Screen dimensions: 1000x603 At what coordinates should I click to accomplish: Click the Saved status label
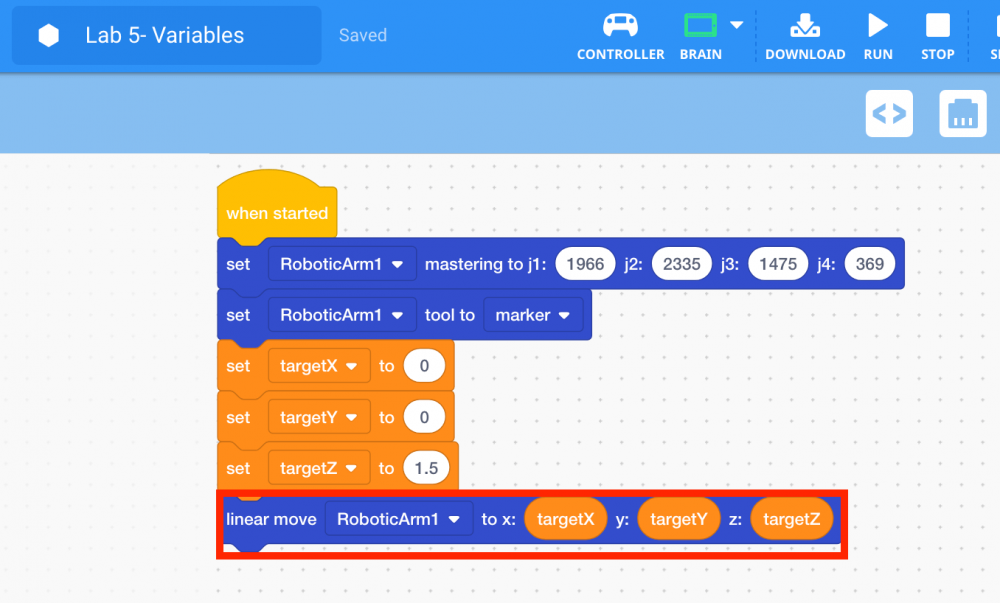point(362,34)
